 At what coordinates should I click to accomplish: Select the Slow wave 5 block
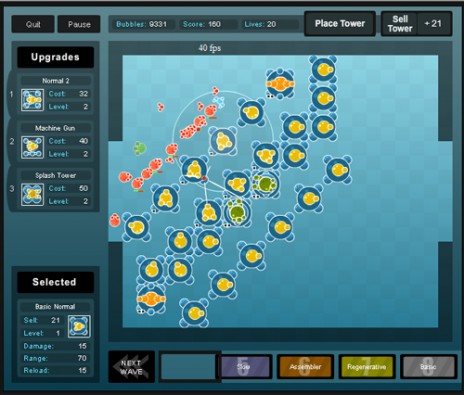click(244, 367)
